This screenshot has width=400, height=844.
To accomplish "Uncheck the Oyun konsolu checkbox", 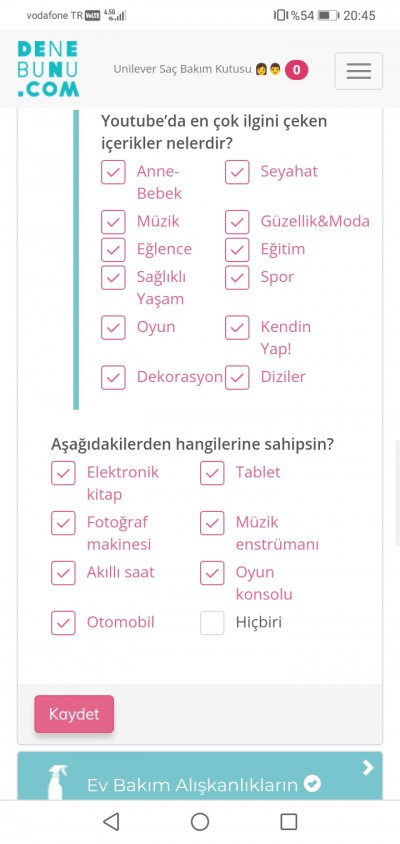I will (x=212, y=573).
